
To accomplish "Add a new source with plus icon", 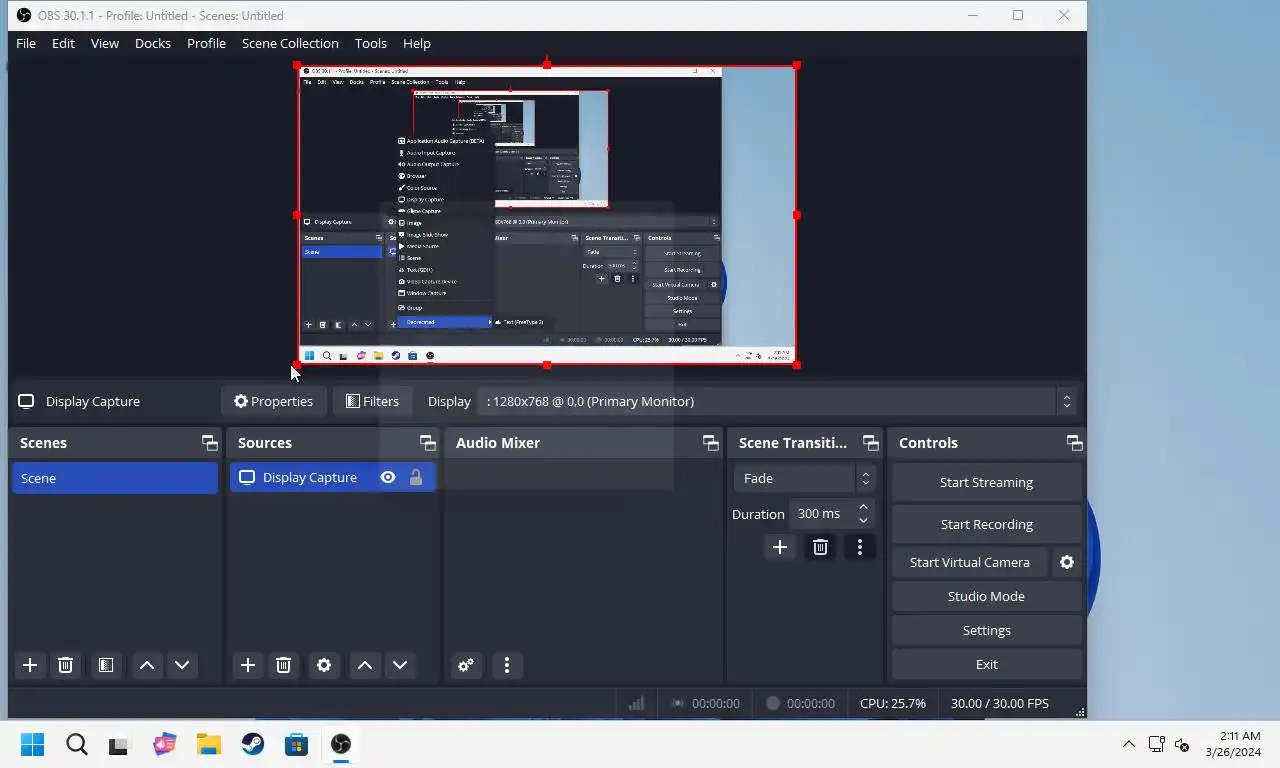I will tap(248, 665).
